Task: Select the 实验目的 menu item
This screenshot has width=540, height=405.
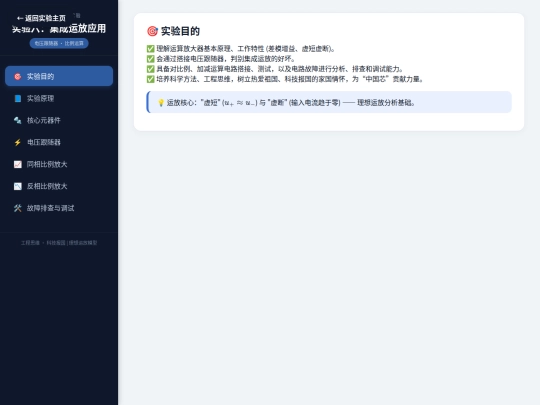Action: coord(59,76)
